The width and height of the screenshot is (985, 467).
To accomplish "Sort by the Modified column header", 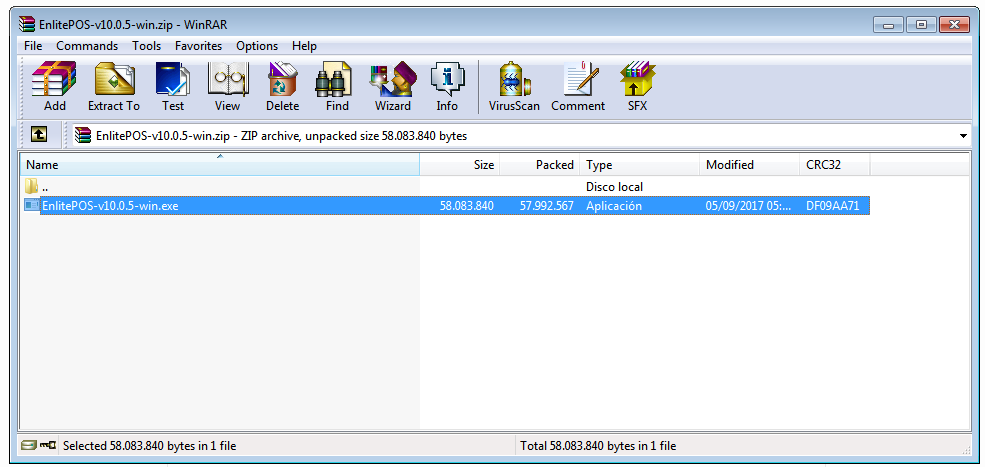I will coord(749,165).
